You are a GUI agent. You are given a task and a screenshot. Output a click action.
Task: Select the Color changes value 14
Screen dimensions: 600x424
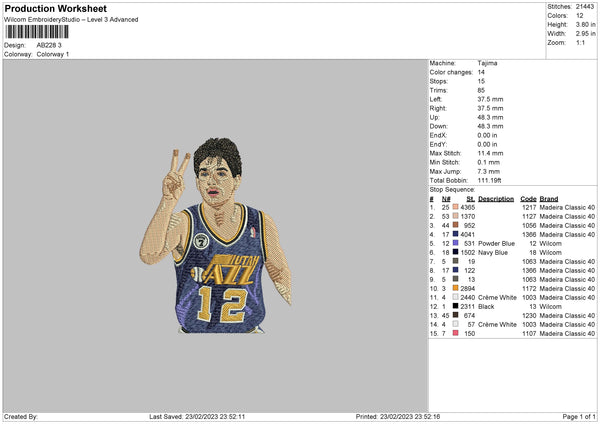481,72
